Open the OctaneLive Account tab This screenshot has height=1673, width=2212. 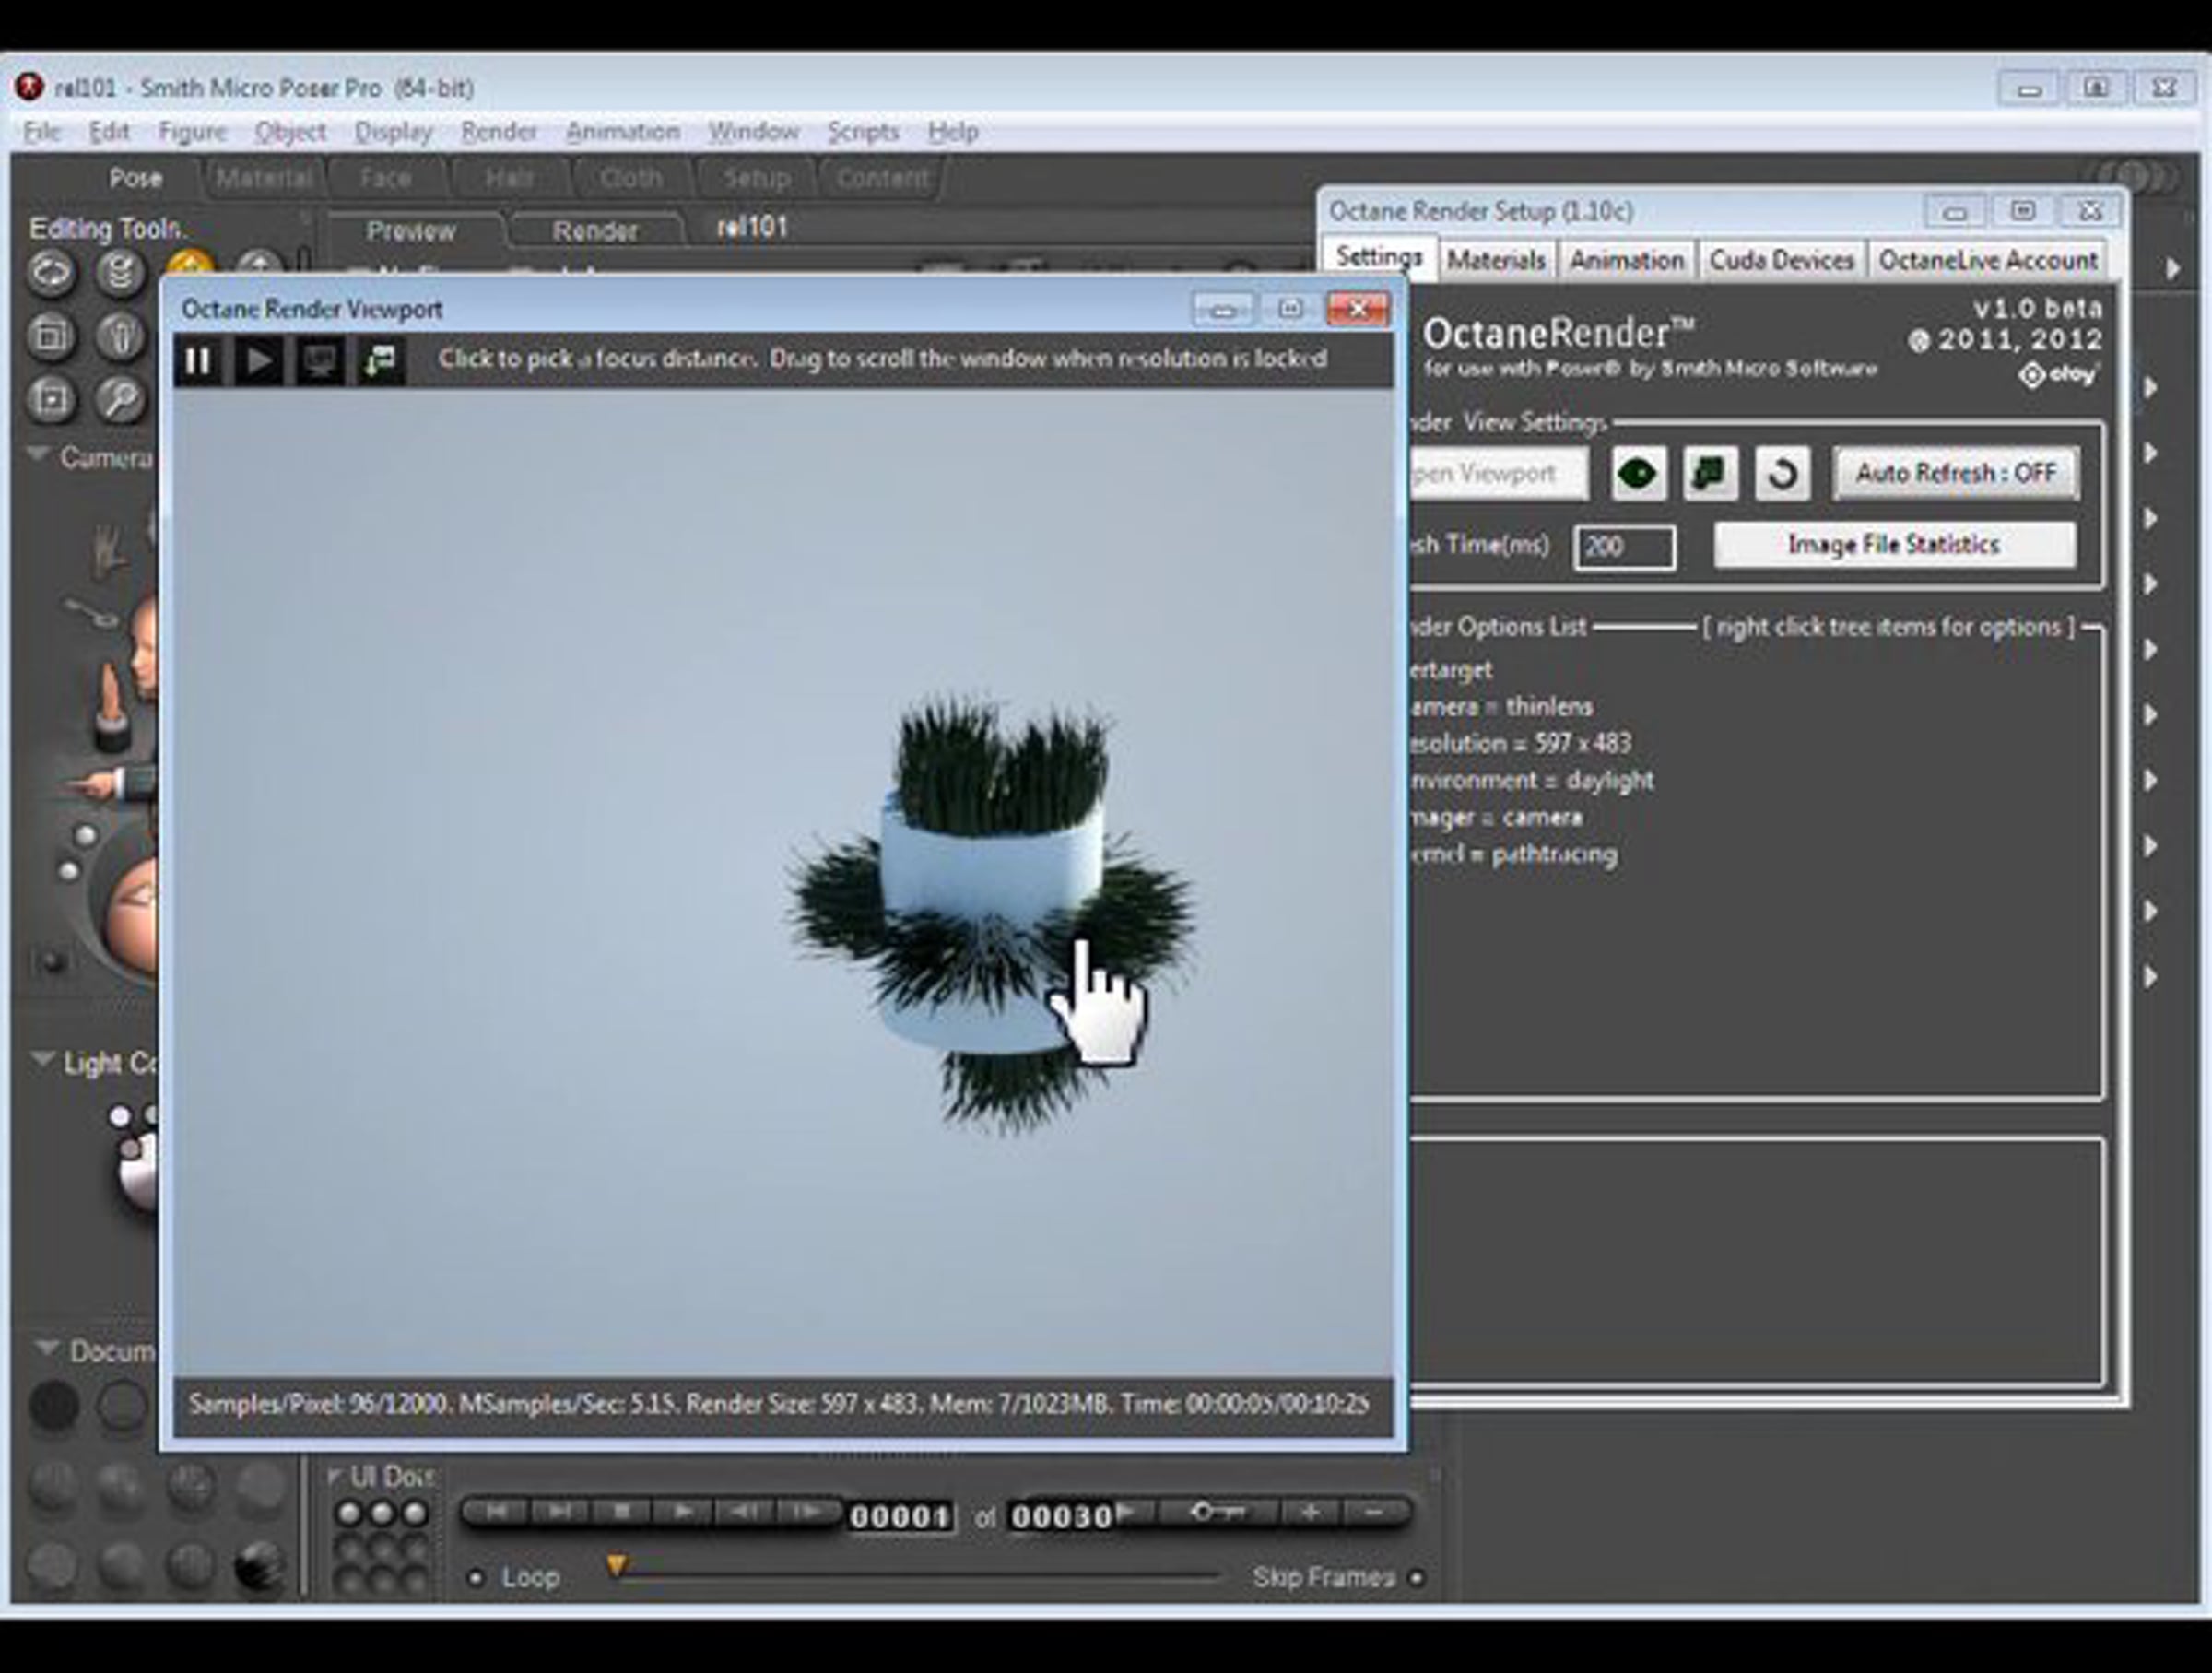coord(1988,260)
